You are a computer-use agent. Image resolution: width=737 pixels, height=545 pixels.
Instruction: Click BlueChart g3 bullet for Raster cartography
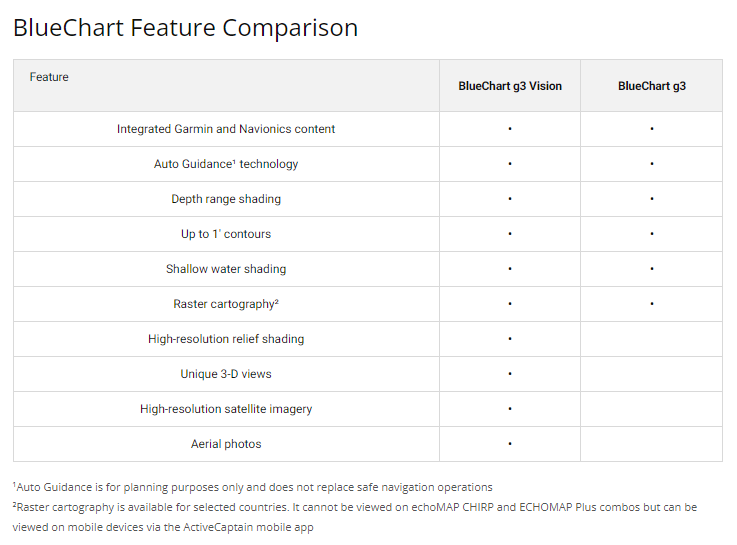pos(651,304)
